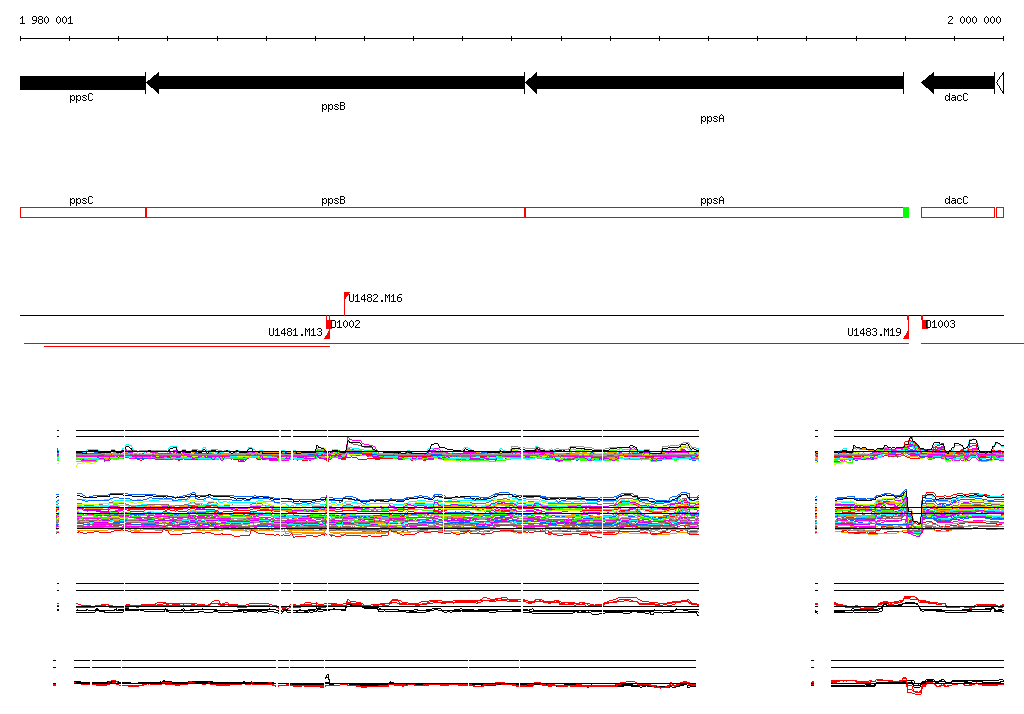Click the ppsB black gene arrow
Screen dimensions: 1024x714
point(335,83)
